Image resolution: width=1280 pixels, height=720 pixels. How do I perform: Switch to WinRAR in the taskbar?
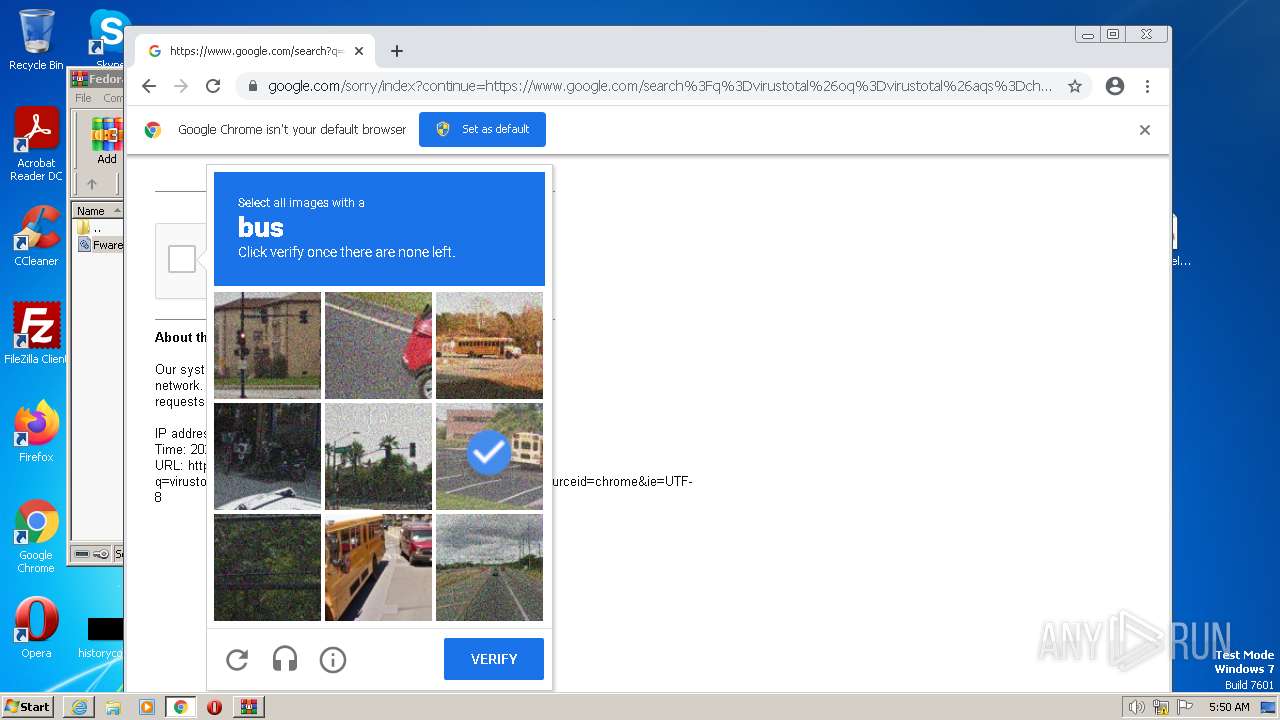pyautogui.click(x=248, y=707)
